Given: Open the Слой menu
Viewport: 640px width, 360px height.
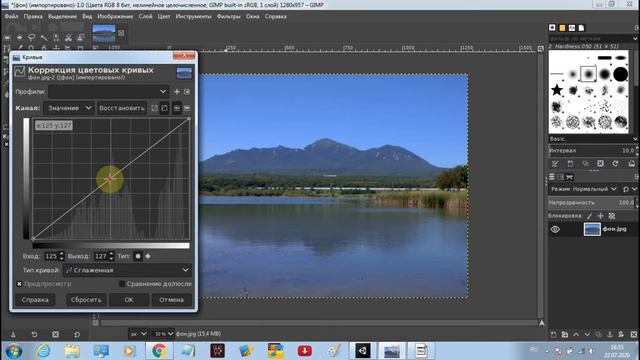Looking at the screenshot, I should click(x=145, y=16).
